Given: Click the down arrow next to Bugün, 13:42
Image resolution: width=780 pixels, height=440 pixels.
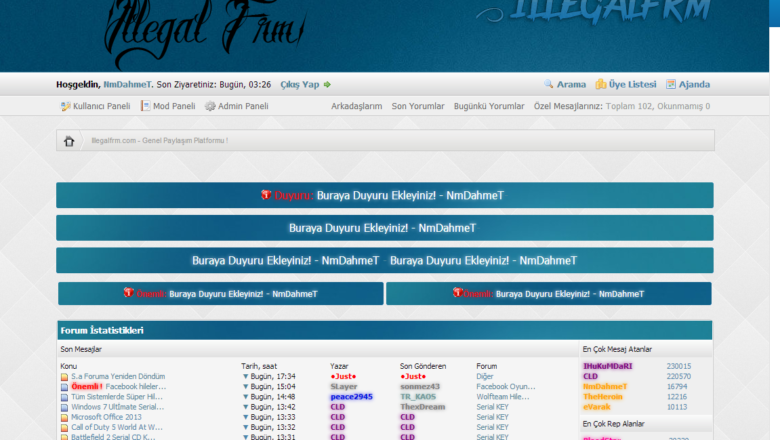Looking at the screenshot, I should (245, 407).
